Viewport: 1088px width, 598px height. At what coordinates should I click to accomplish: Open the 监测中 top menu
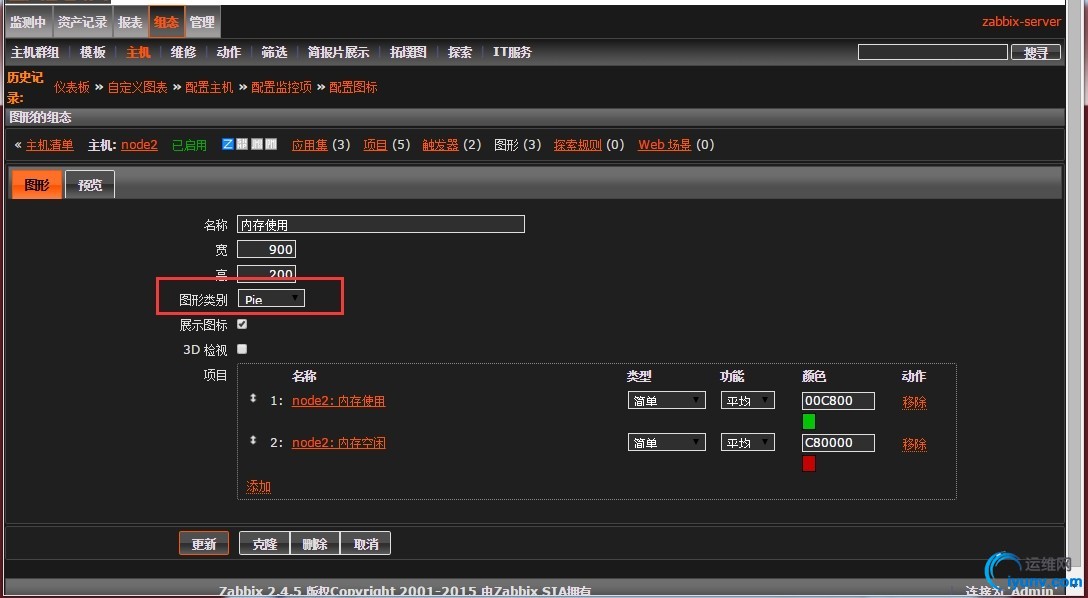(x=28, y=22)
